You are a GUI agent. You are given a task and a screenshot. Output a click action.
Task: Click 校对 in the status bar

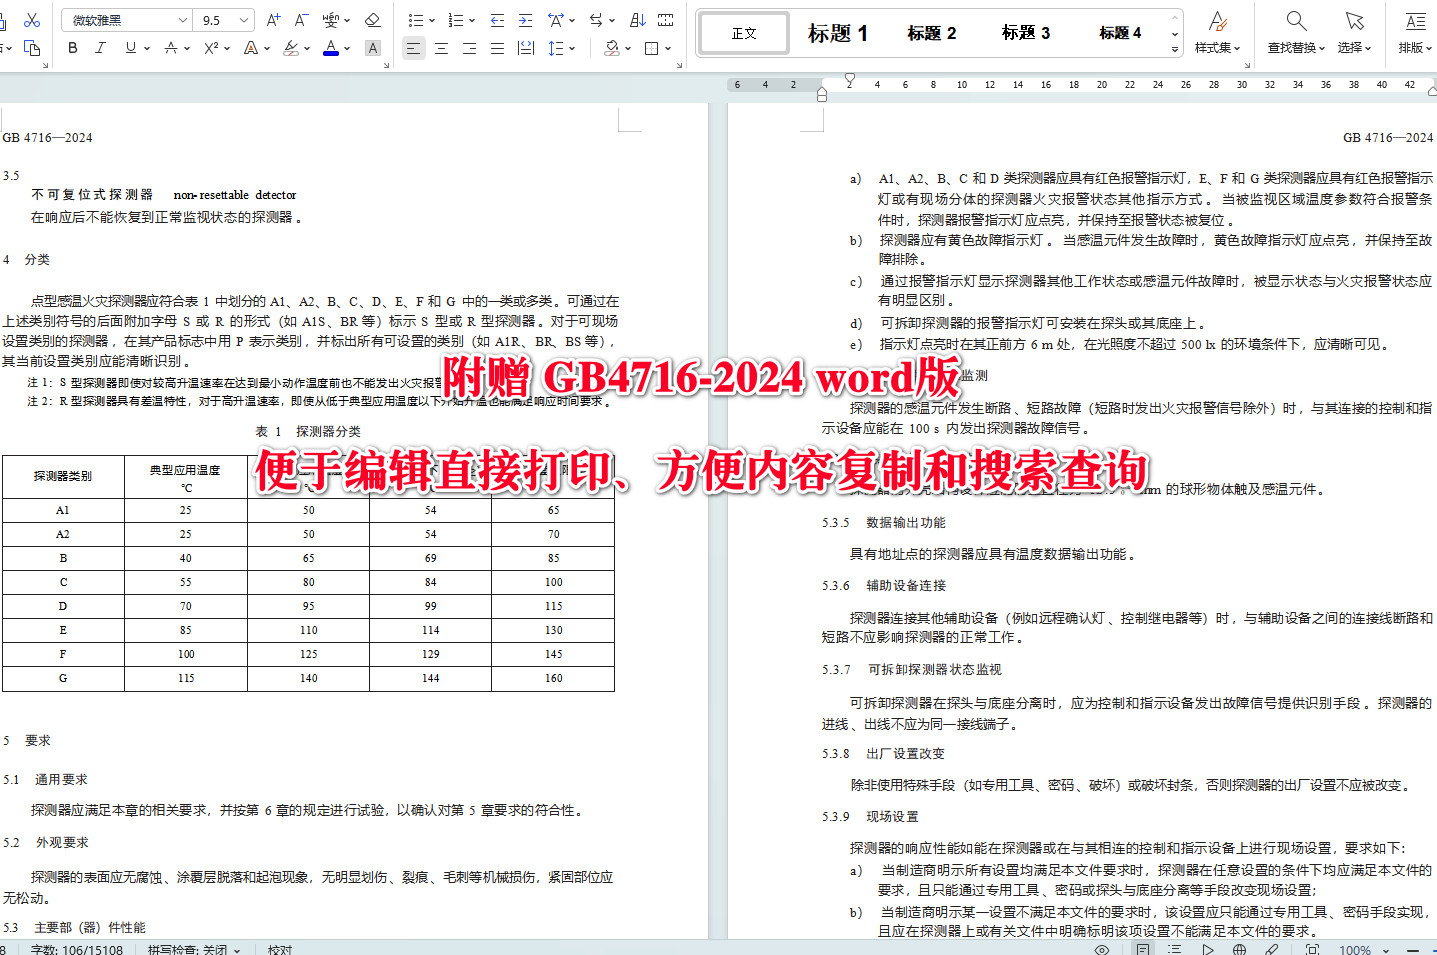[x=279, y=949]
